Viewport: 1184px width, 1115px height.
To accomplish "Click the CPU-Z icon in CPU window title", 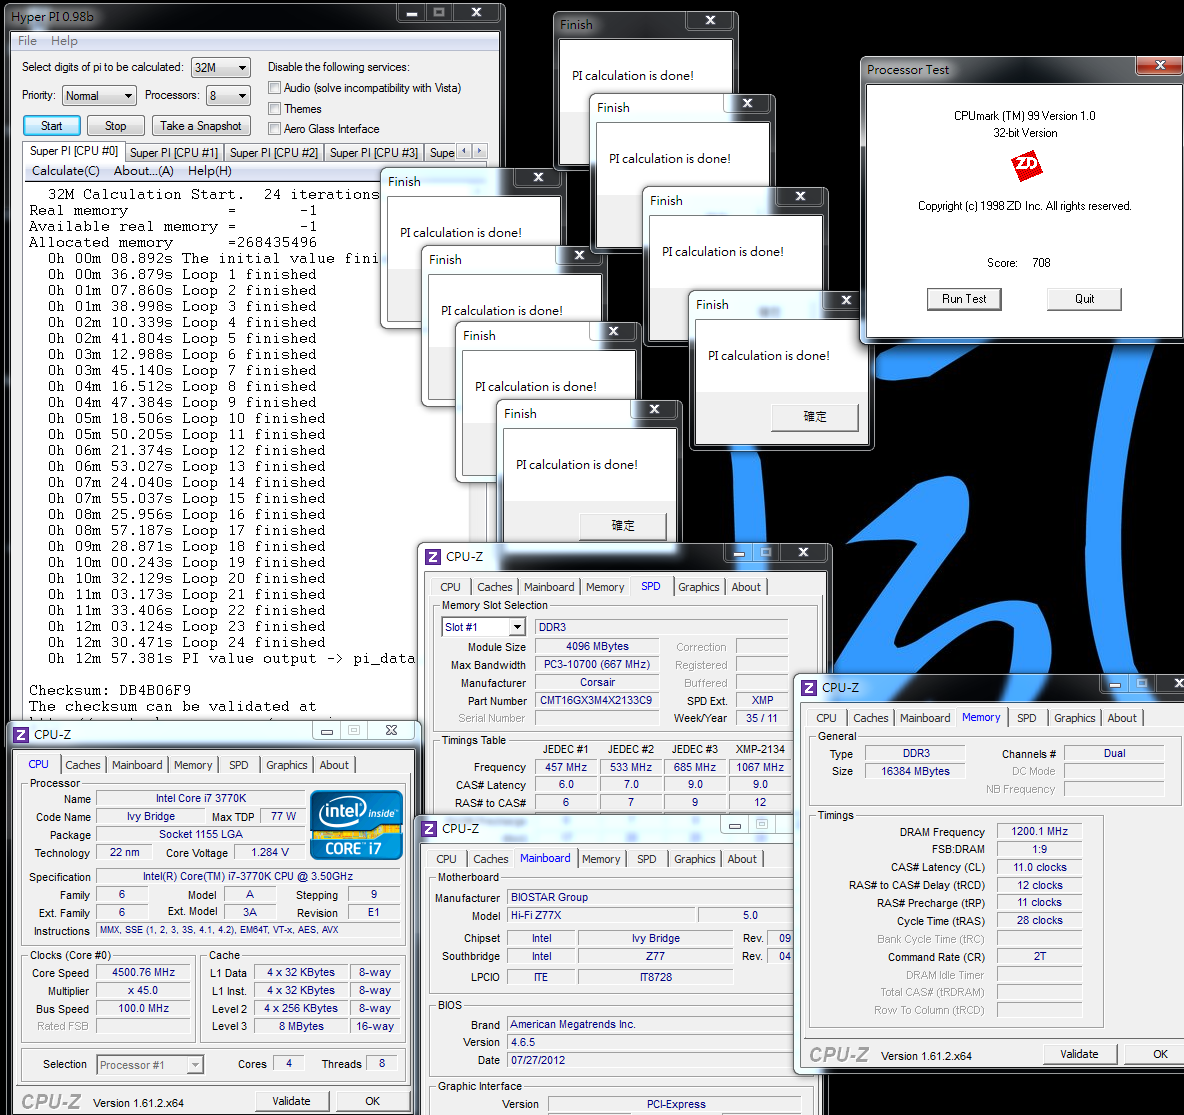I will point(21,735).
